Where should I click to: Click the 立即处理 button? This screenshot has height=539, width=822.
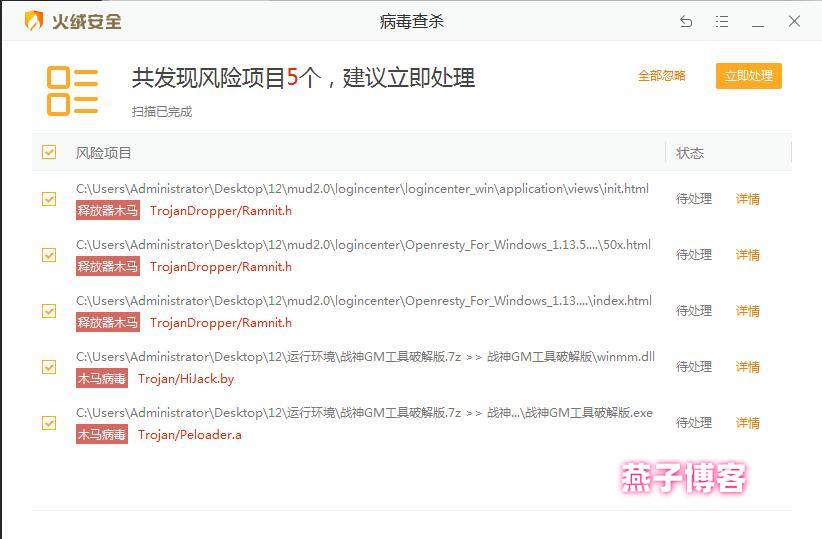tap(749, 76)
